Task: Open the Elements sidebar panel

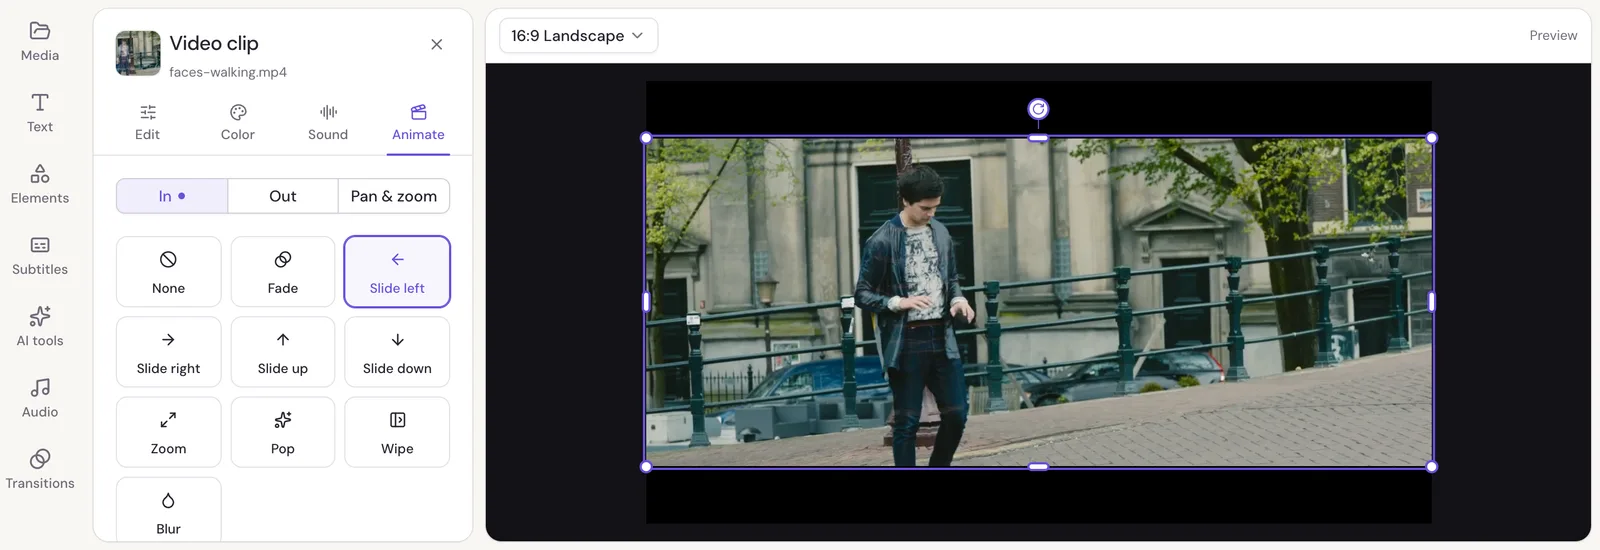Action: [40, 185]
